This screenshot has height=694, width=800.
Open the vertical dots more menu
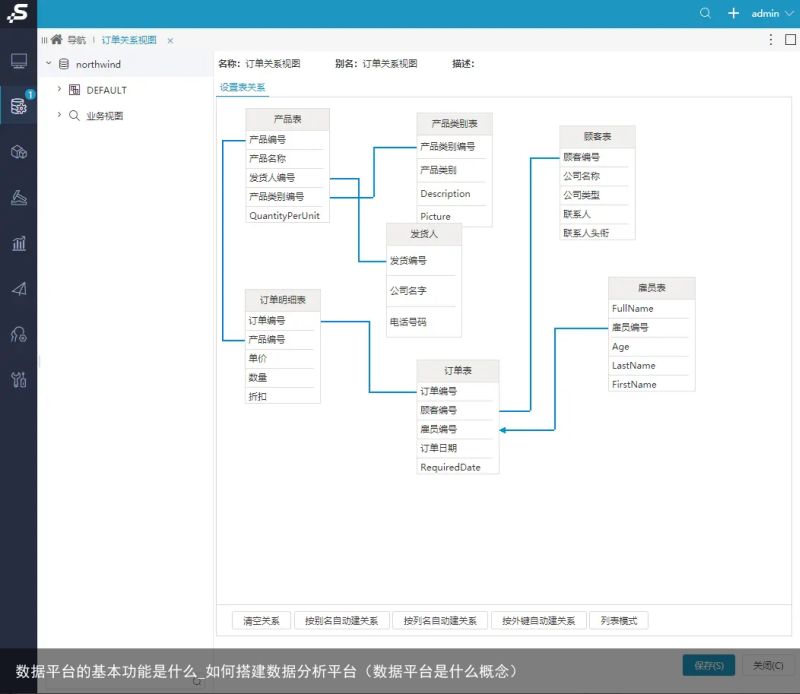[770, 39]
